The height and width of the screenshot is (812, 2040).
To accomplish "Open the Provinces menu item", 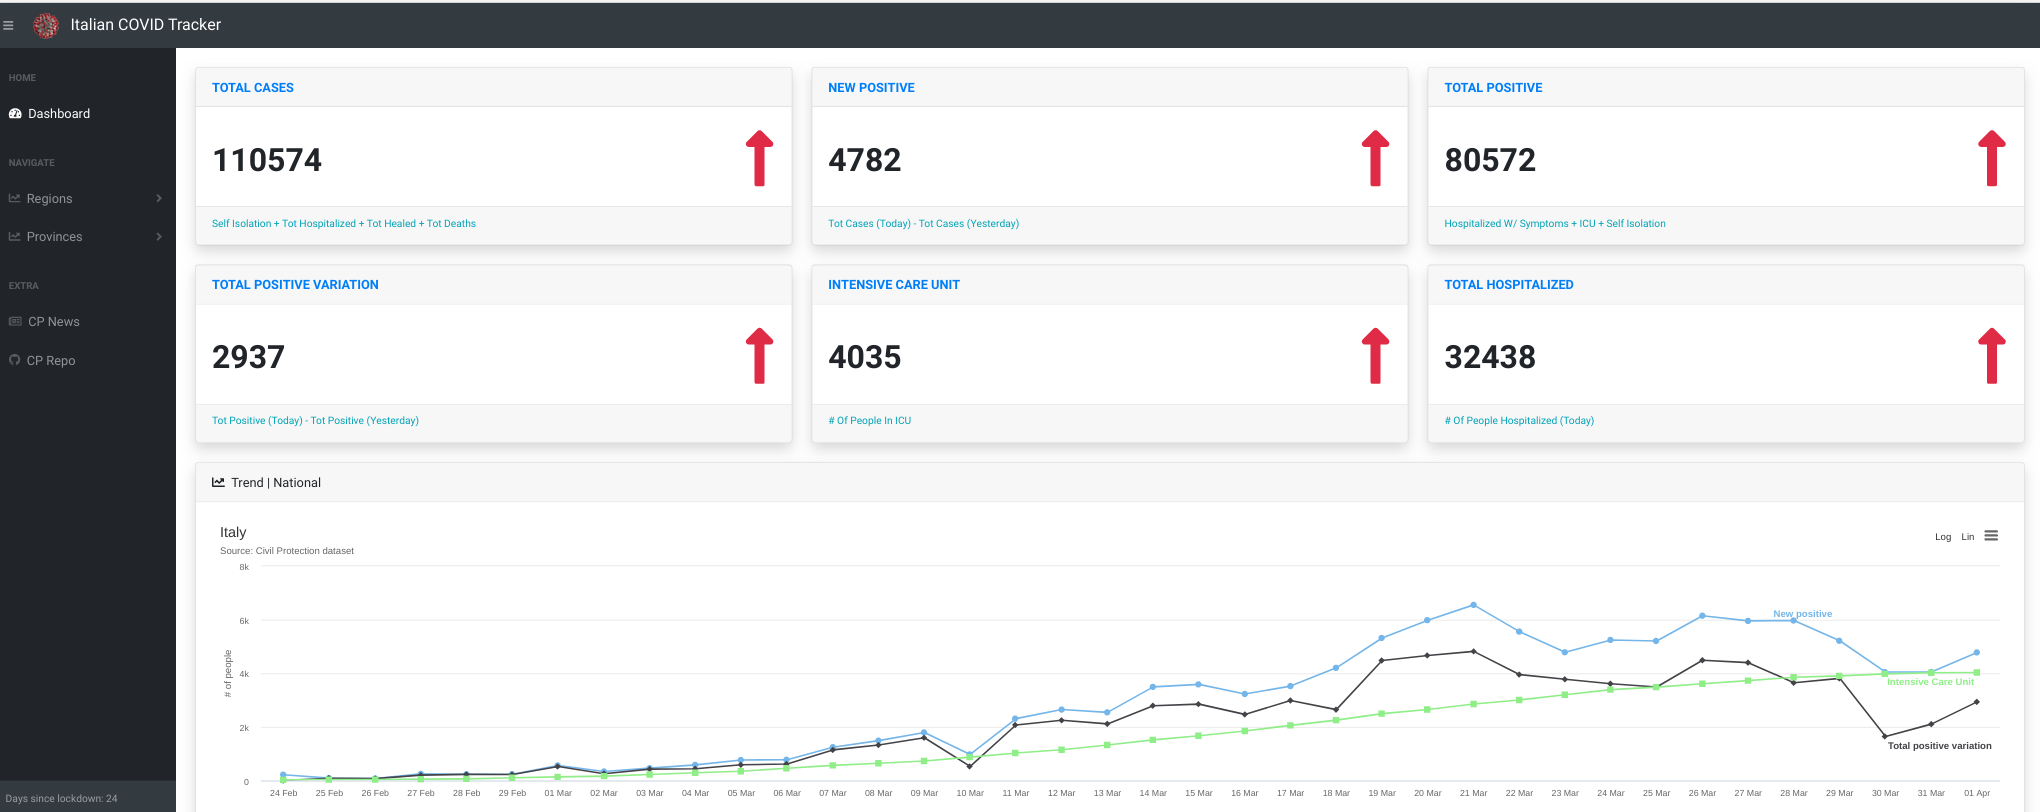I will [x=88, y=237].
